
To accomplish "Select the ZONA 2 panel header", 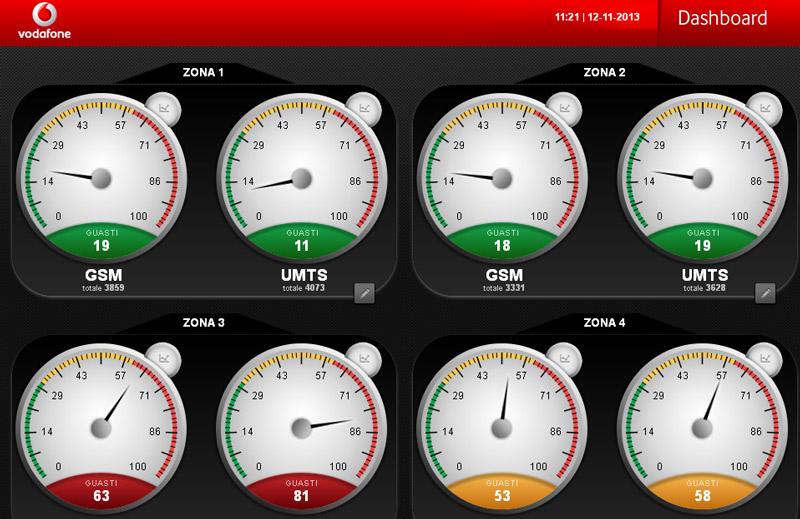I will [x=604, y=72].
